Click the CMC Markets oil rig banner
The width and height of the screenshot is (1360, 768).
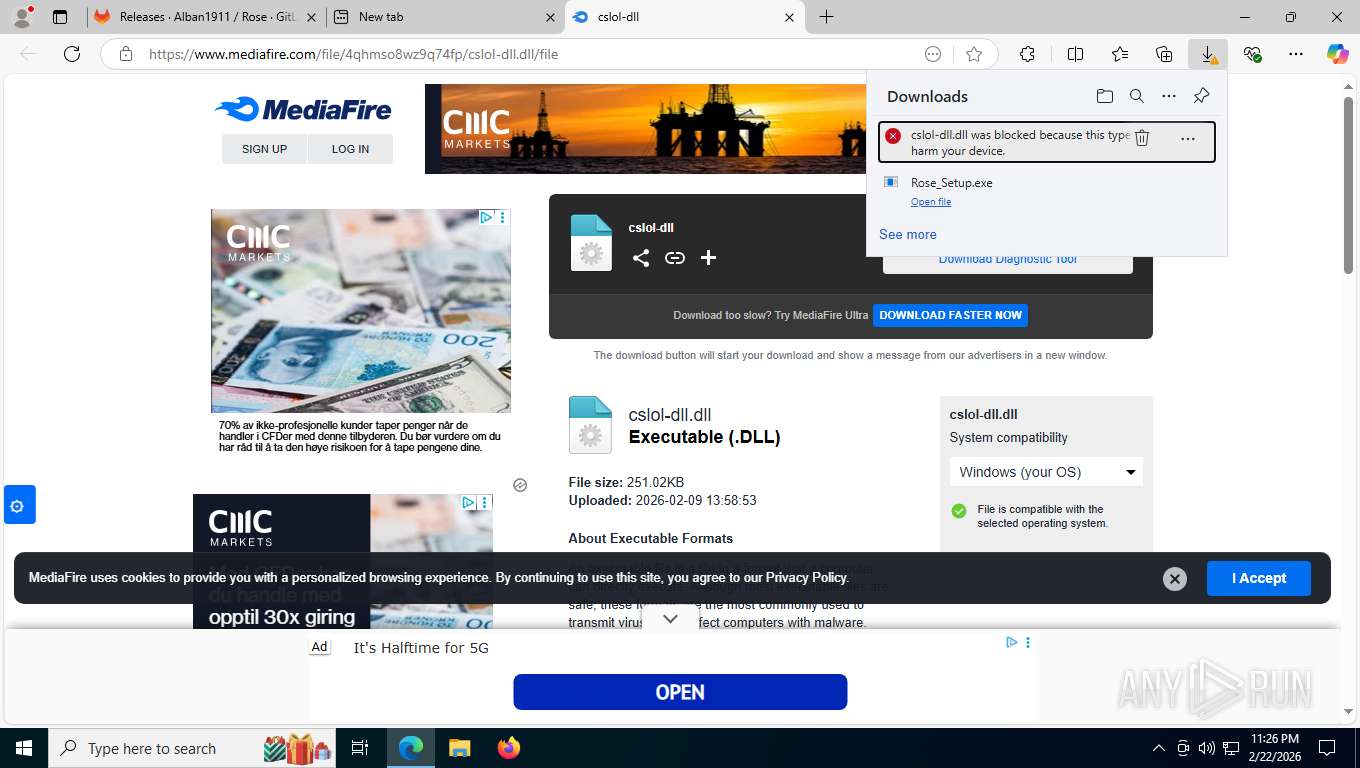click(645, 129)
